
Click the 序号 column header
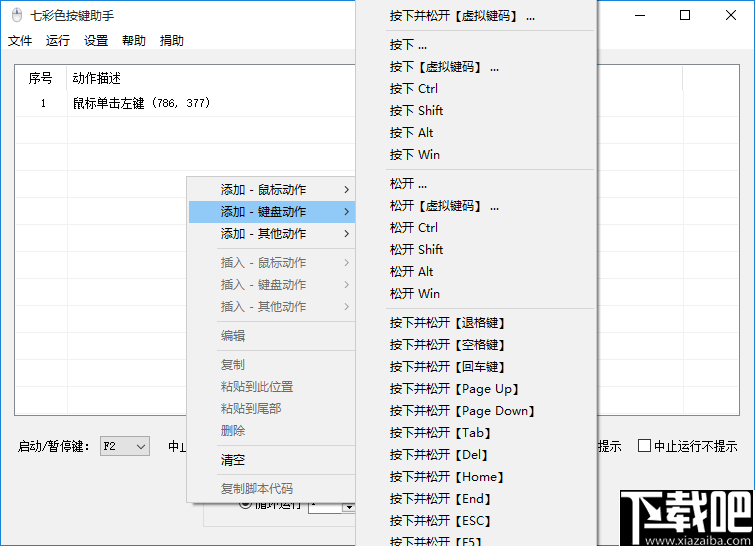pos(40,78)
